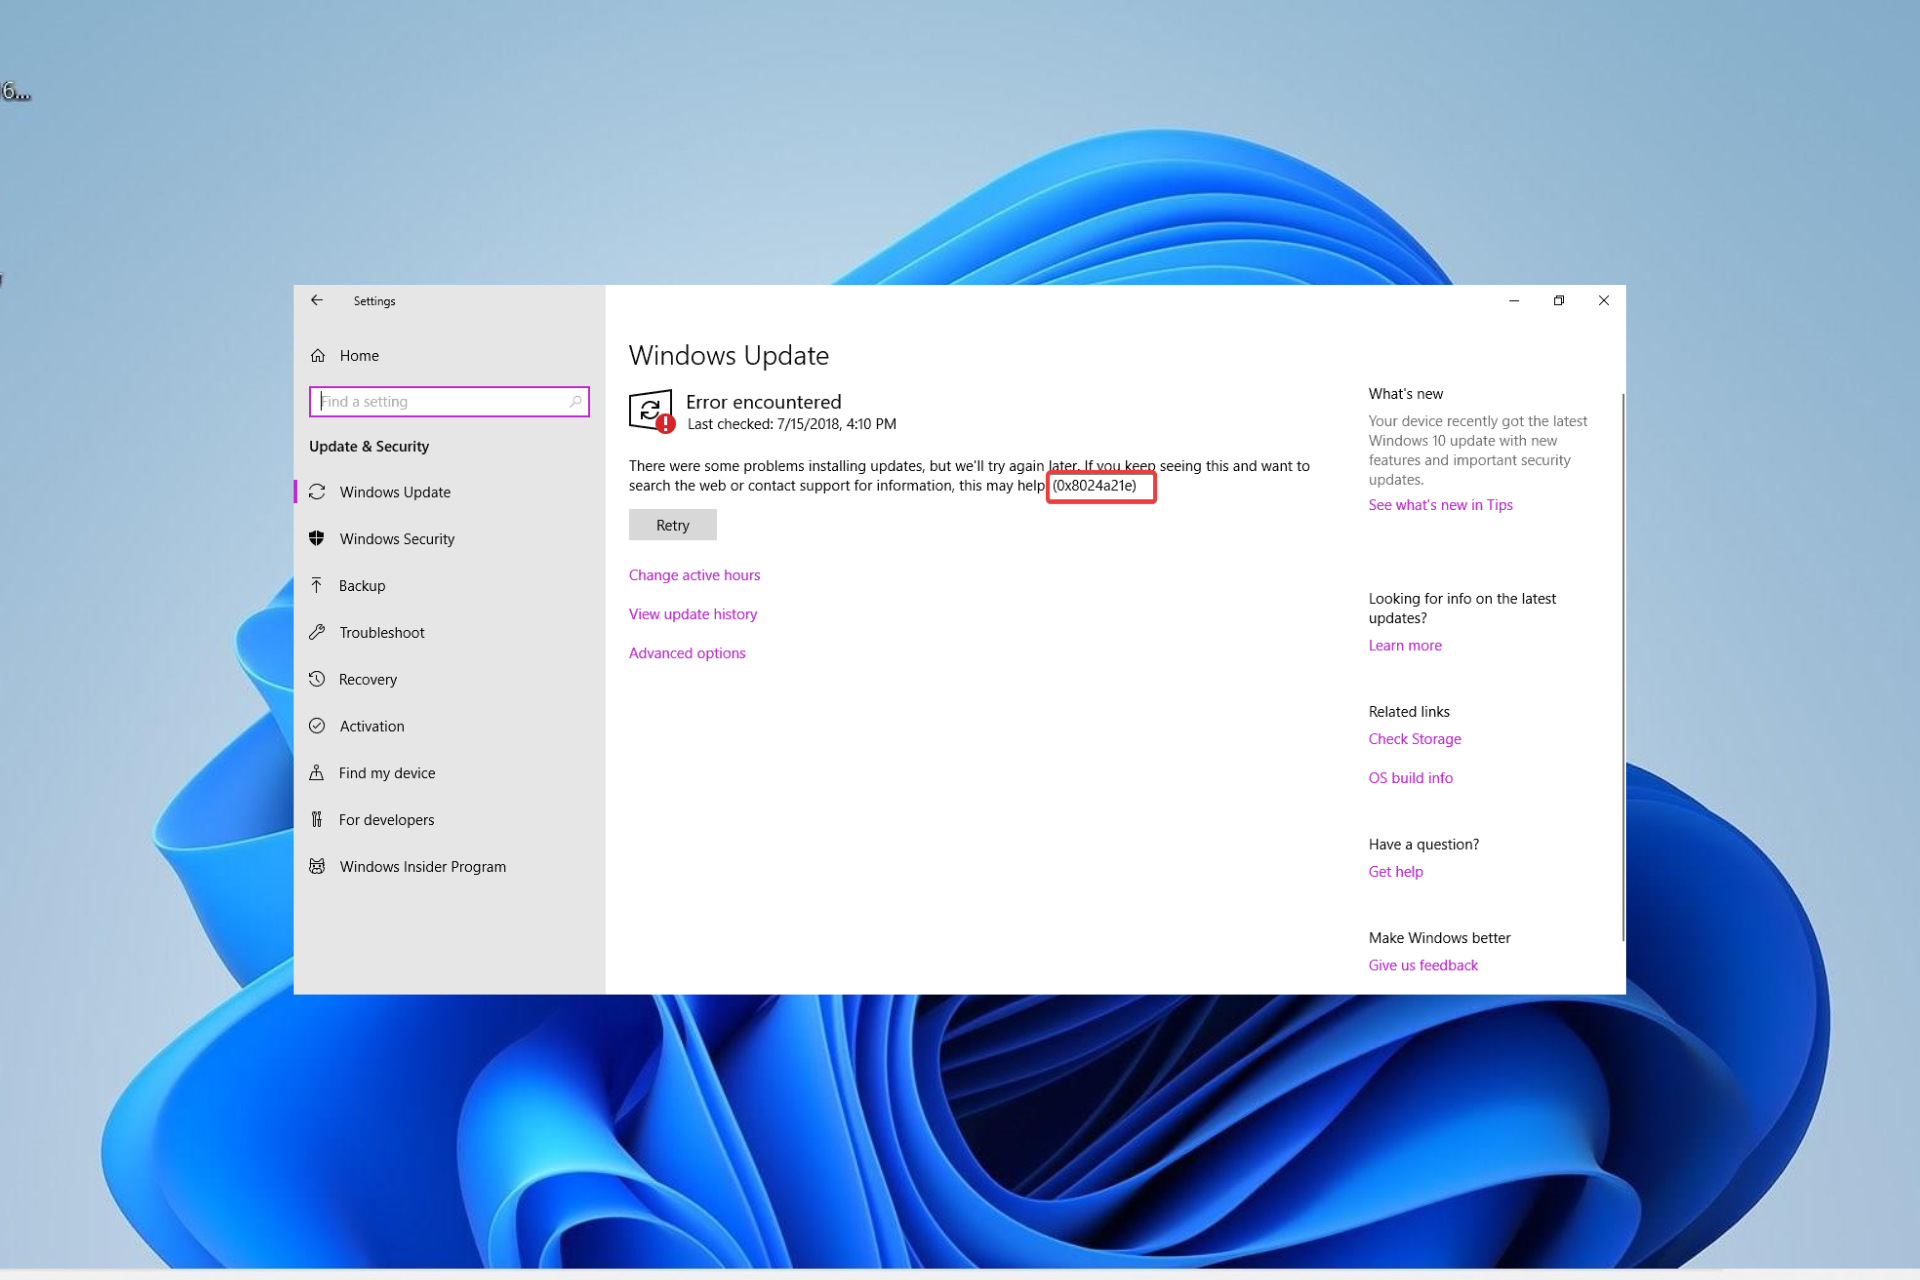The image size is (1920, 1280).
Task: Click Give us feedback link
Action: pos(1422,965)
